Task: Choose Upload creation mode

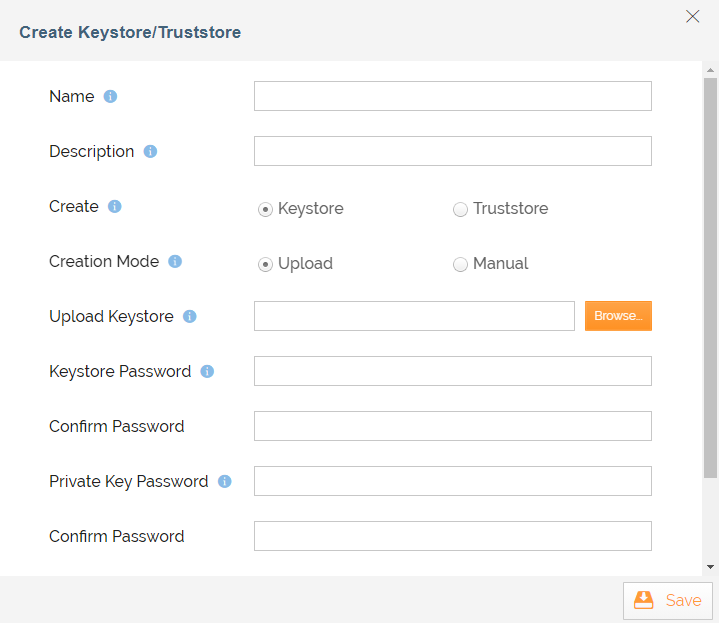Action: click(x=265, y=264)
